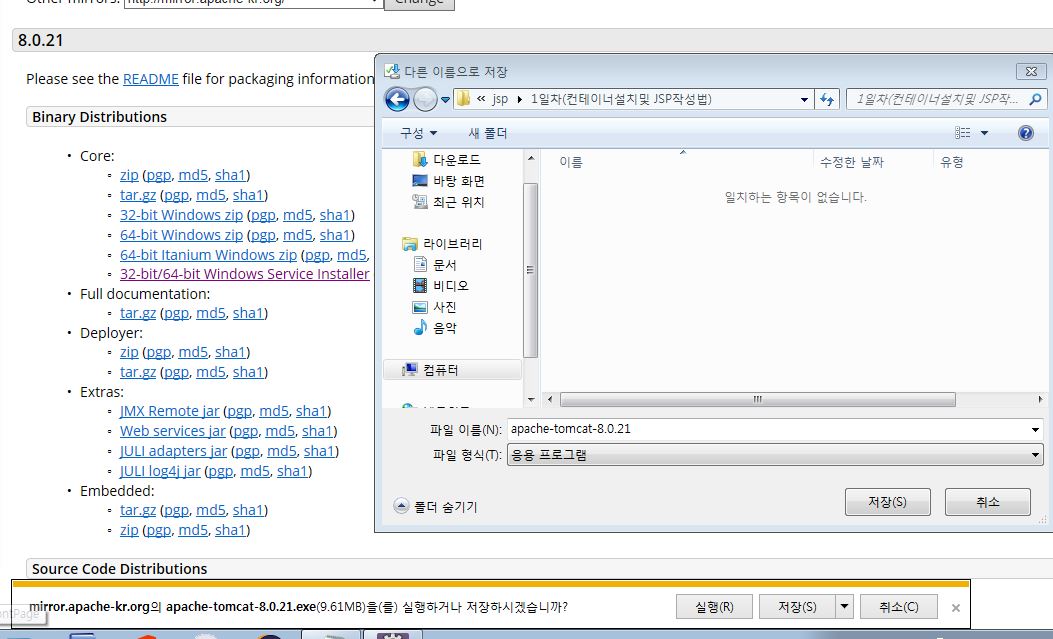The width and height of the screenshot is (1053, 639).
Task: Select 바탕 화면 in the navigation pane
Action: 448,181
